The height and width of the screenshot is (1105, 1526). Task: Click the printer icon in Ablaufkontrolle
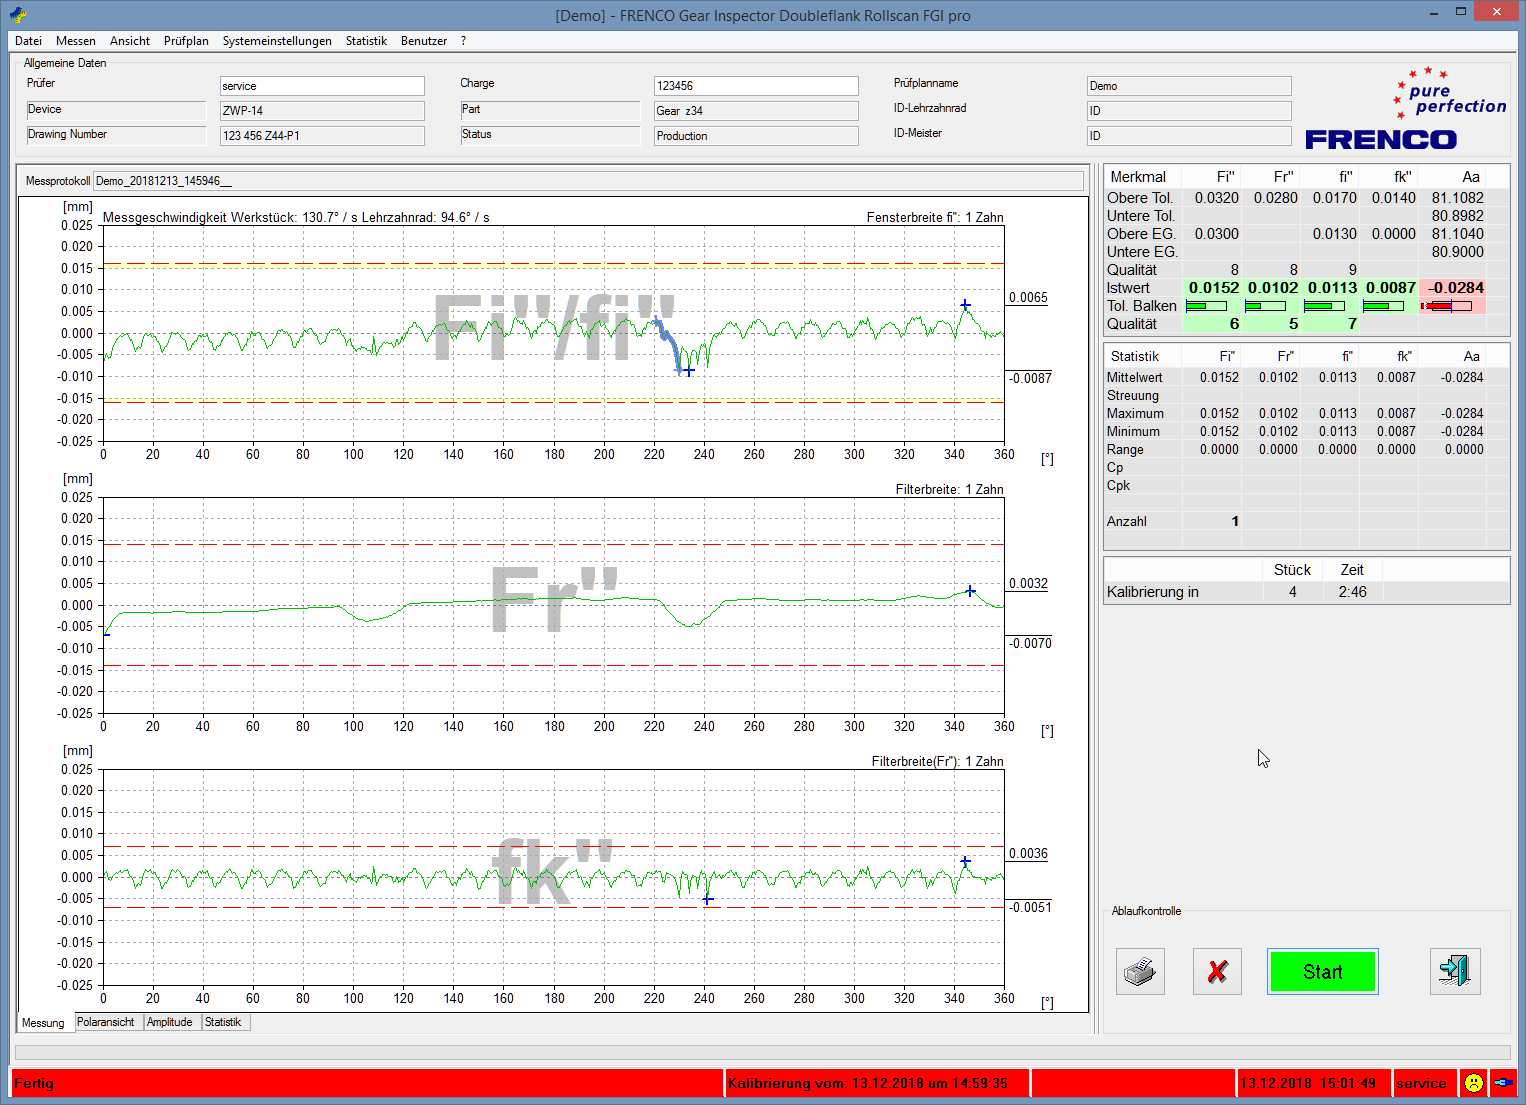tap(1140, 971)
